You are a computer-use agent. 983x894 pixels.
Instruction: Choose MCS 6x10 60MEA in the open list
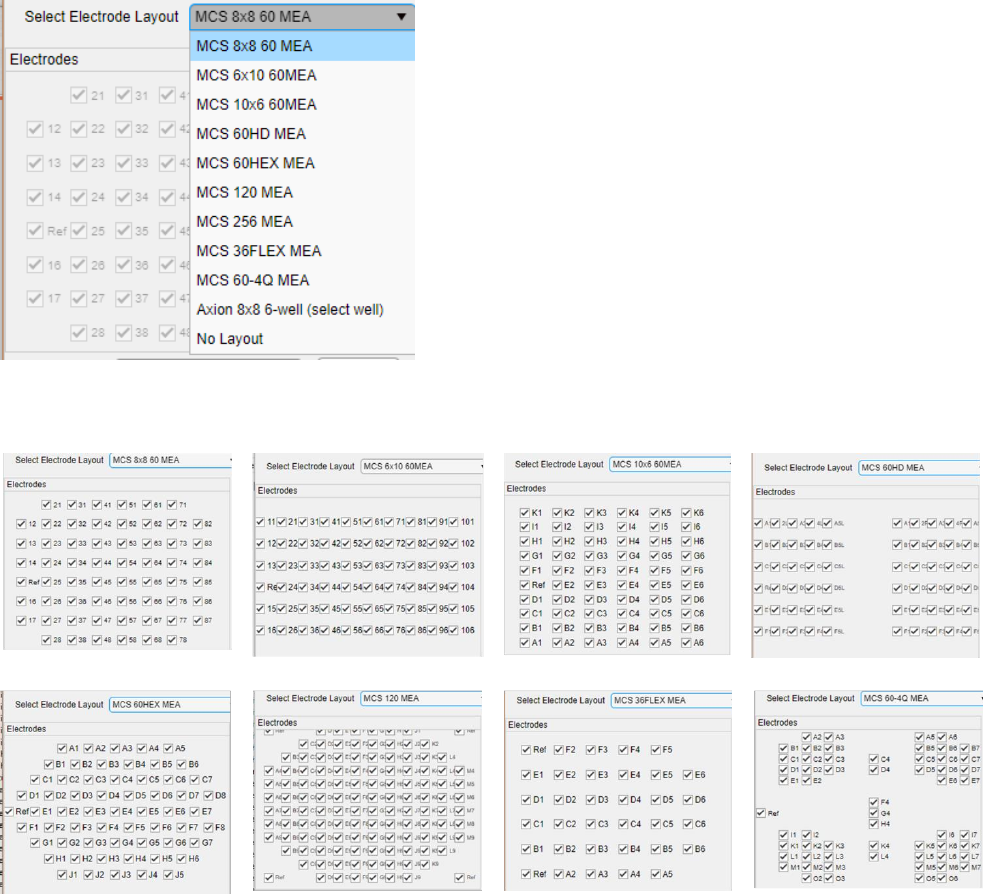[x=302, y=75]
